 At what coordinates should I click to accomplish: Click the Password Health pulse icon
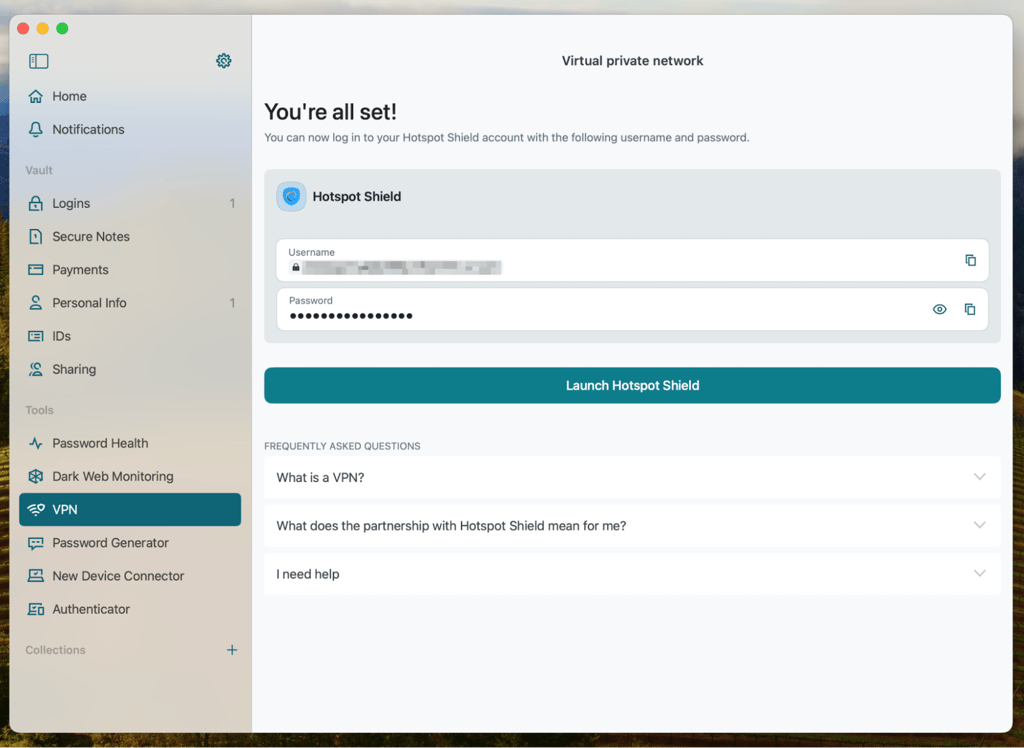35,443
